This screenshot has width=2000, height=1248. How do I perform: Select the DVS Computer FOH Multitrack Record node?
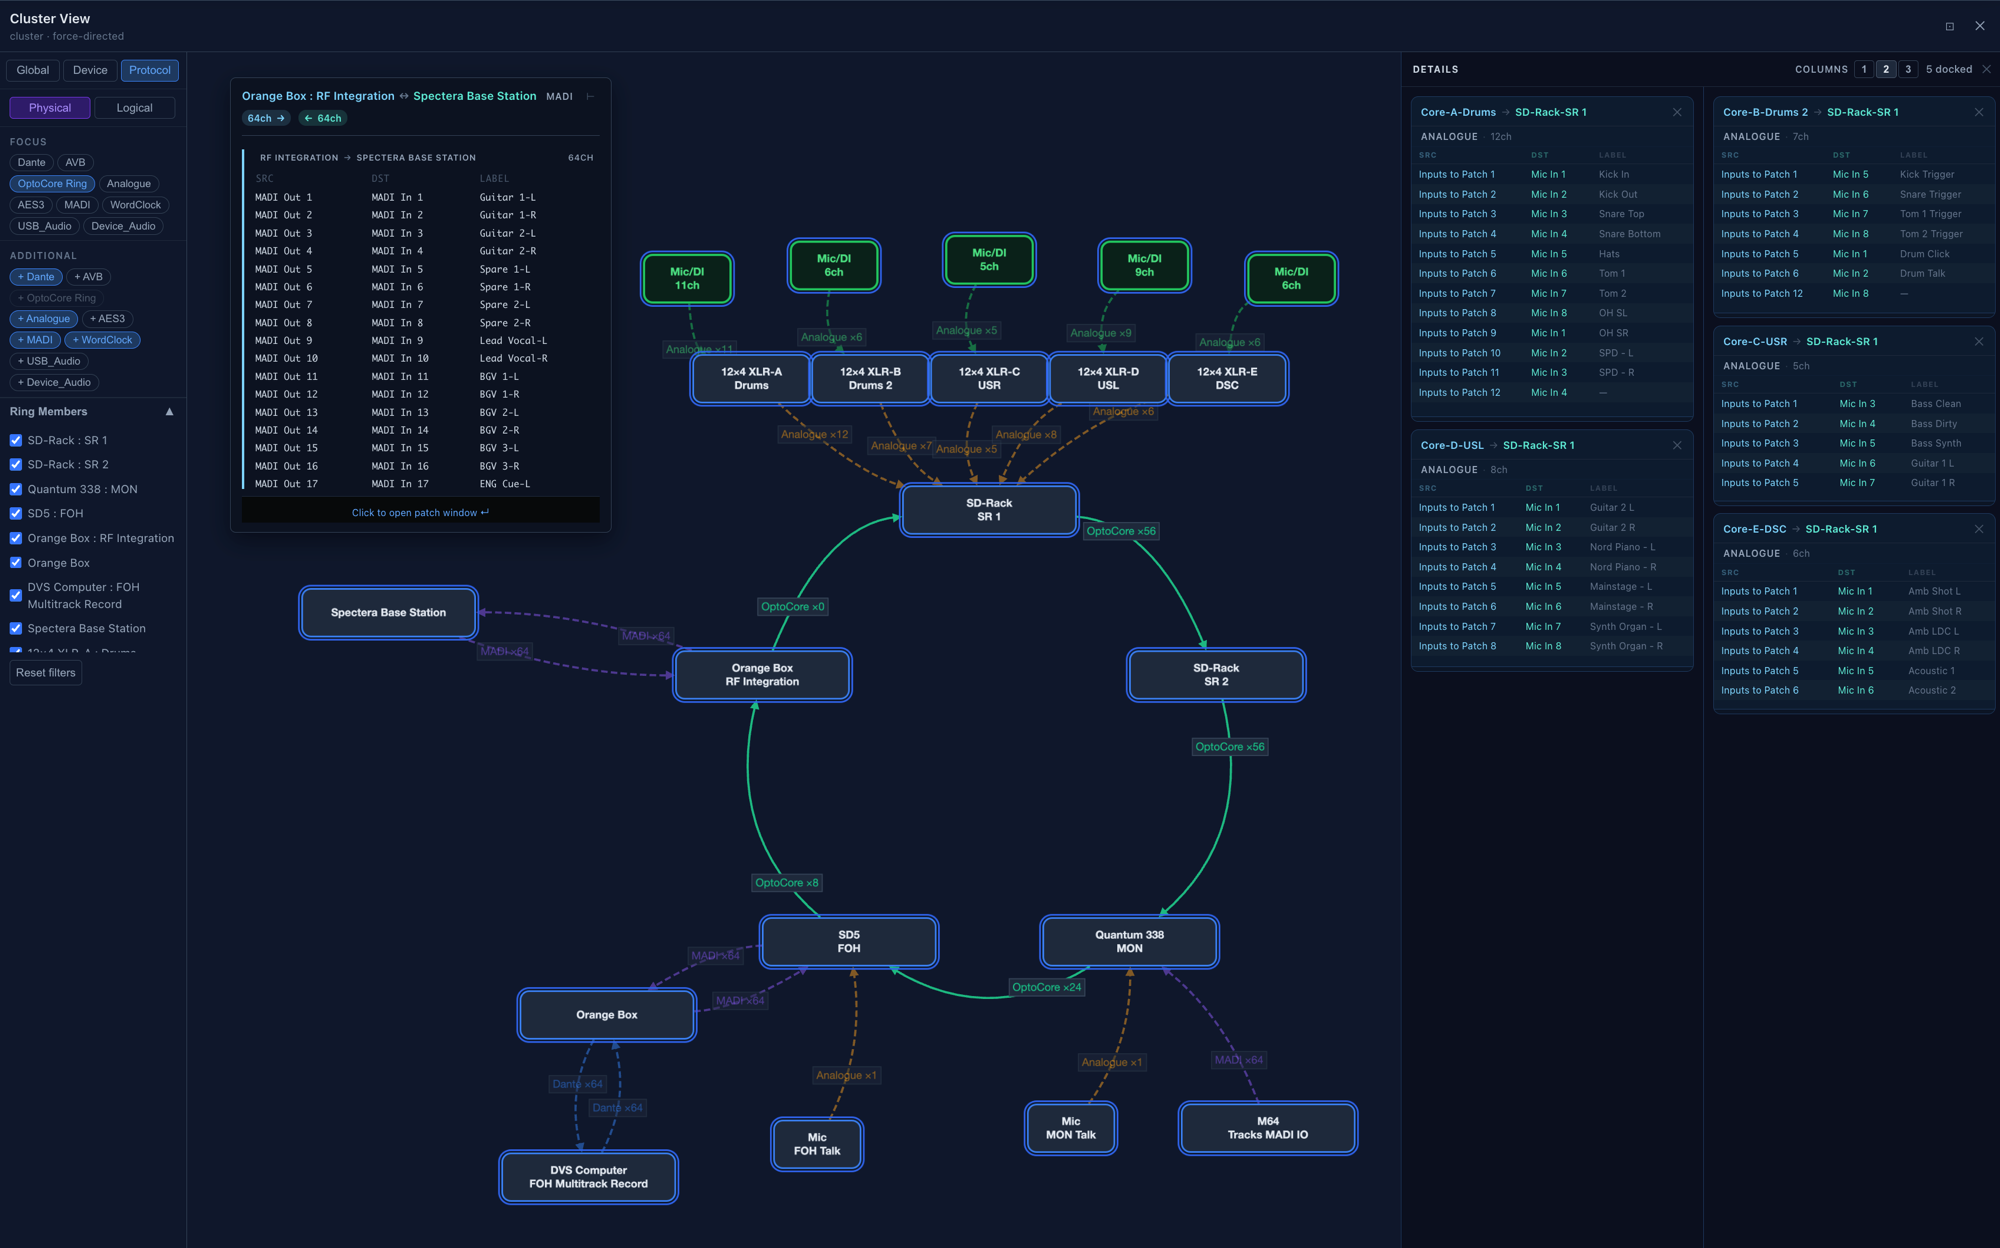588,1177
